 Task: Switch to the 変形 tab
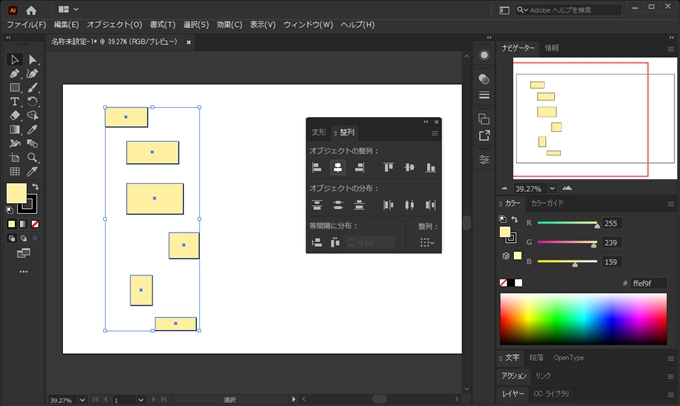tap(319, 132)
